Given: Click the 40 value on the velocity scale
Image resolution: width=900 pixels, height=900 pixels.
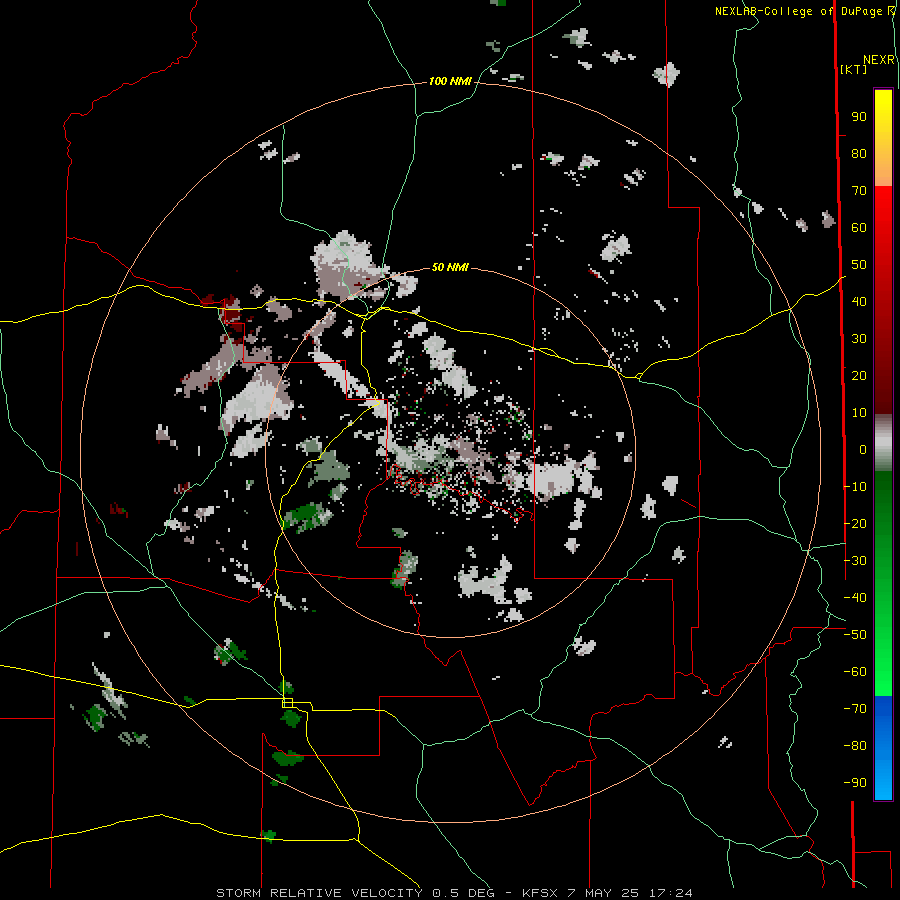Looking at the screenshot, I should pyautogui.click(x=859, y=302).
